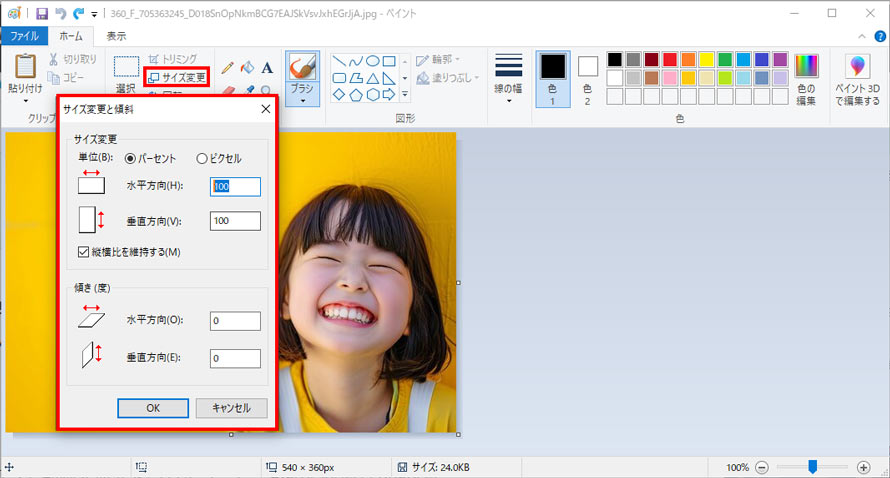Click the skew vertical (垂直方向(E)) degrees field
This screenshot has width=890, height=478.
coord(236,358)
